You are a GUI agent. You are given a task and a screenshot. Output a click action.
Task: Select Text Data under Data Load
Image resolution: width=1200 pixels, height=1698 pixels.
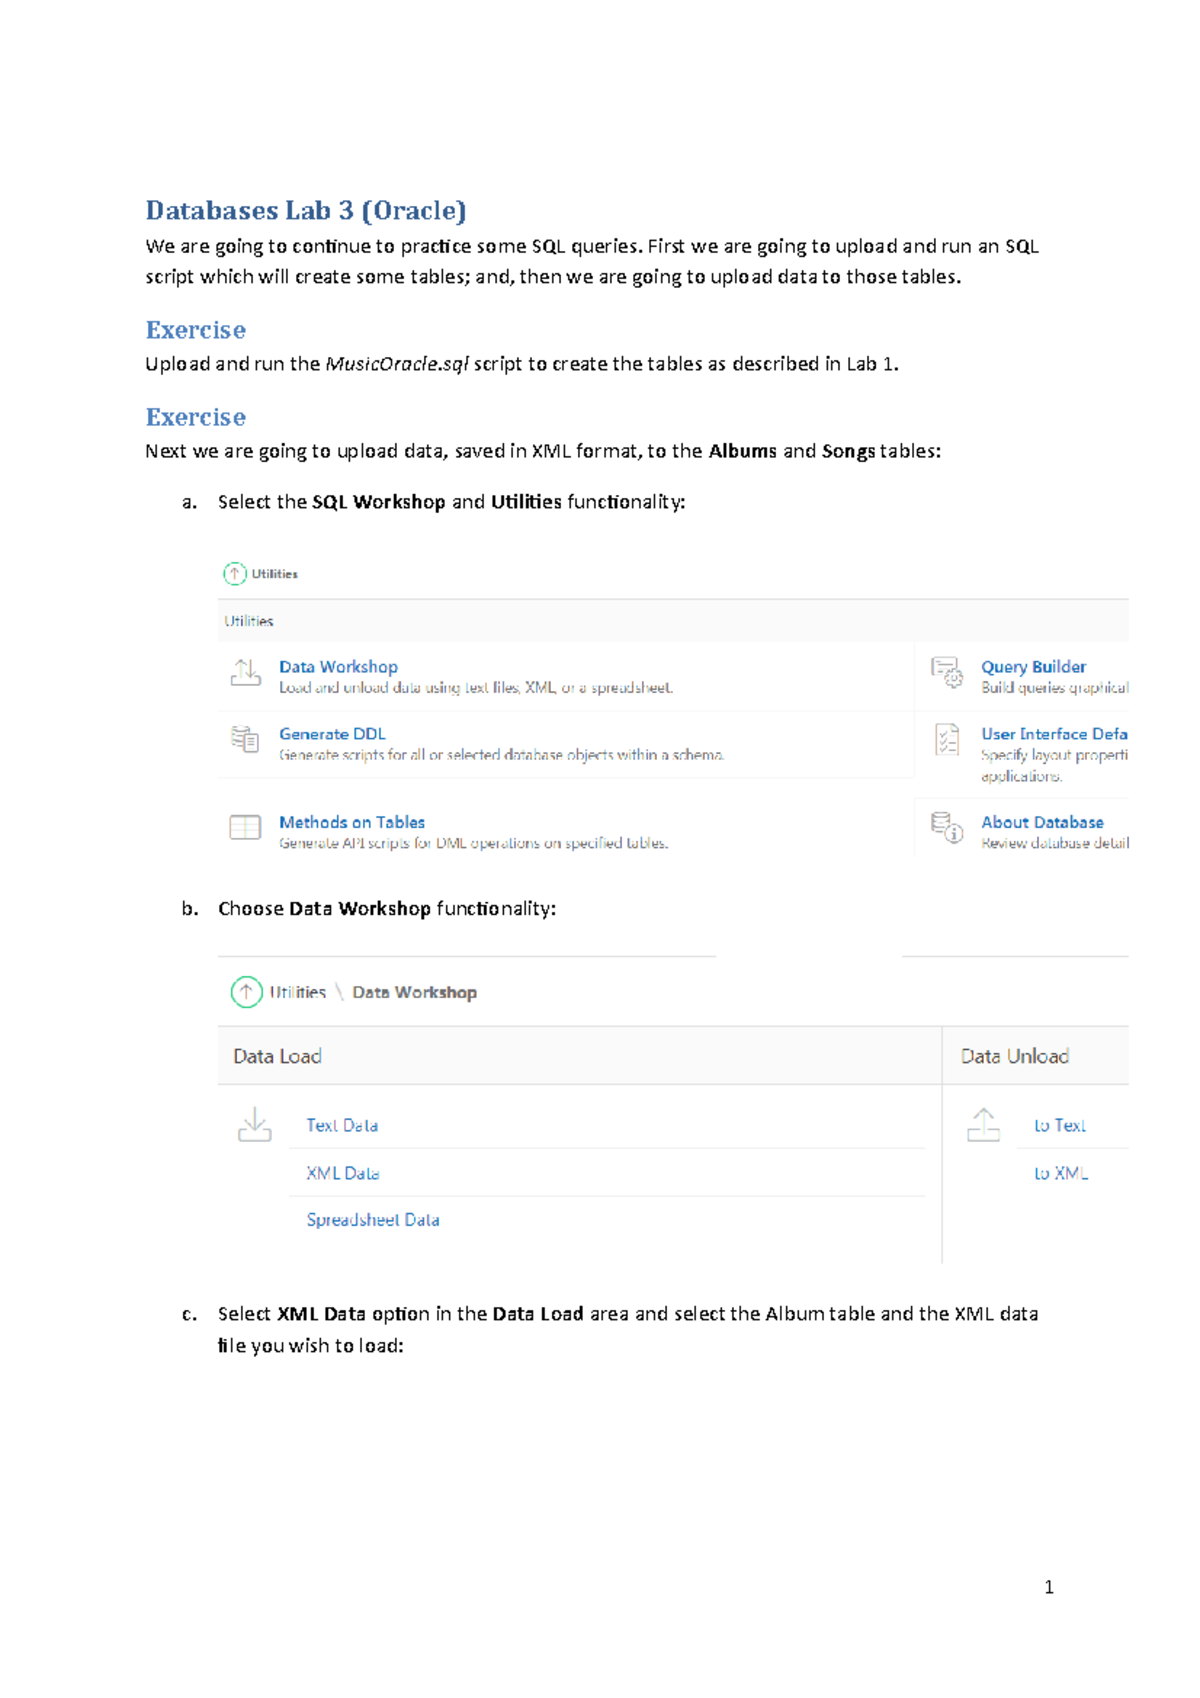(x=342, y=1125)
